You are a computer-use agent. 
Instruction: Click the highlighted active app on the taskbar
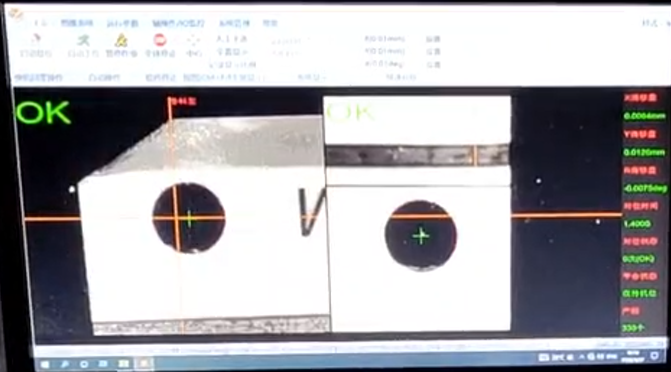(144, 364)
